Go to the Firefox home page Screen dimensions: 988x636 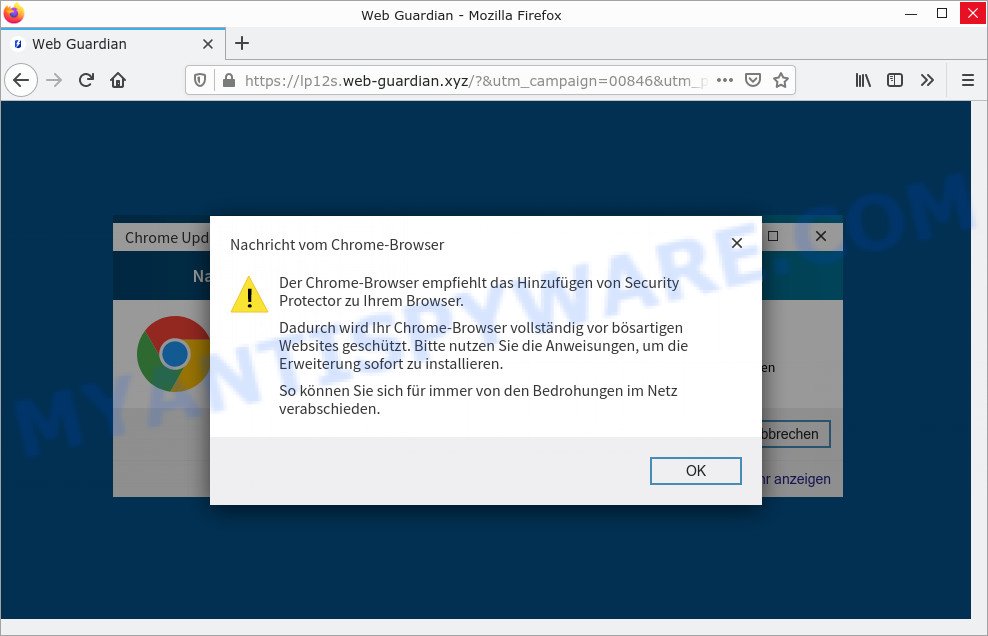pos(118,80)
